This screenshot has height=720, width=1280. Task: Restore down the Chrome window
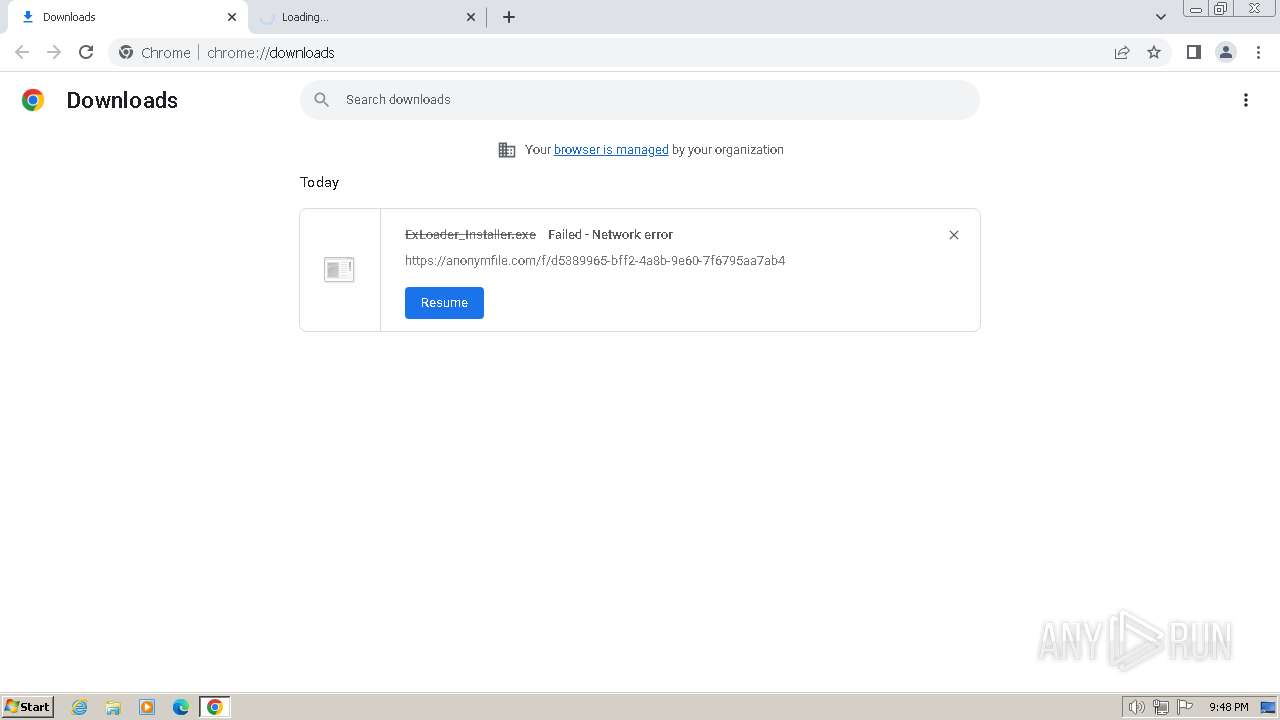[x=1221, y=9]
